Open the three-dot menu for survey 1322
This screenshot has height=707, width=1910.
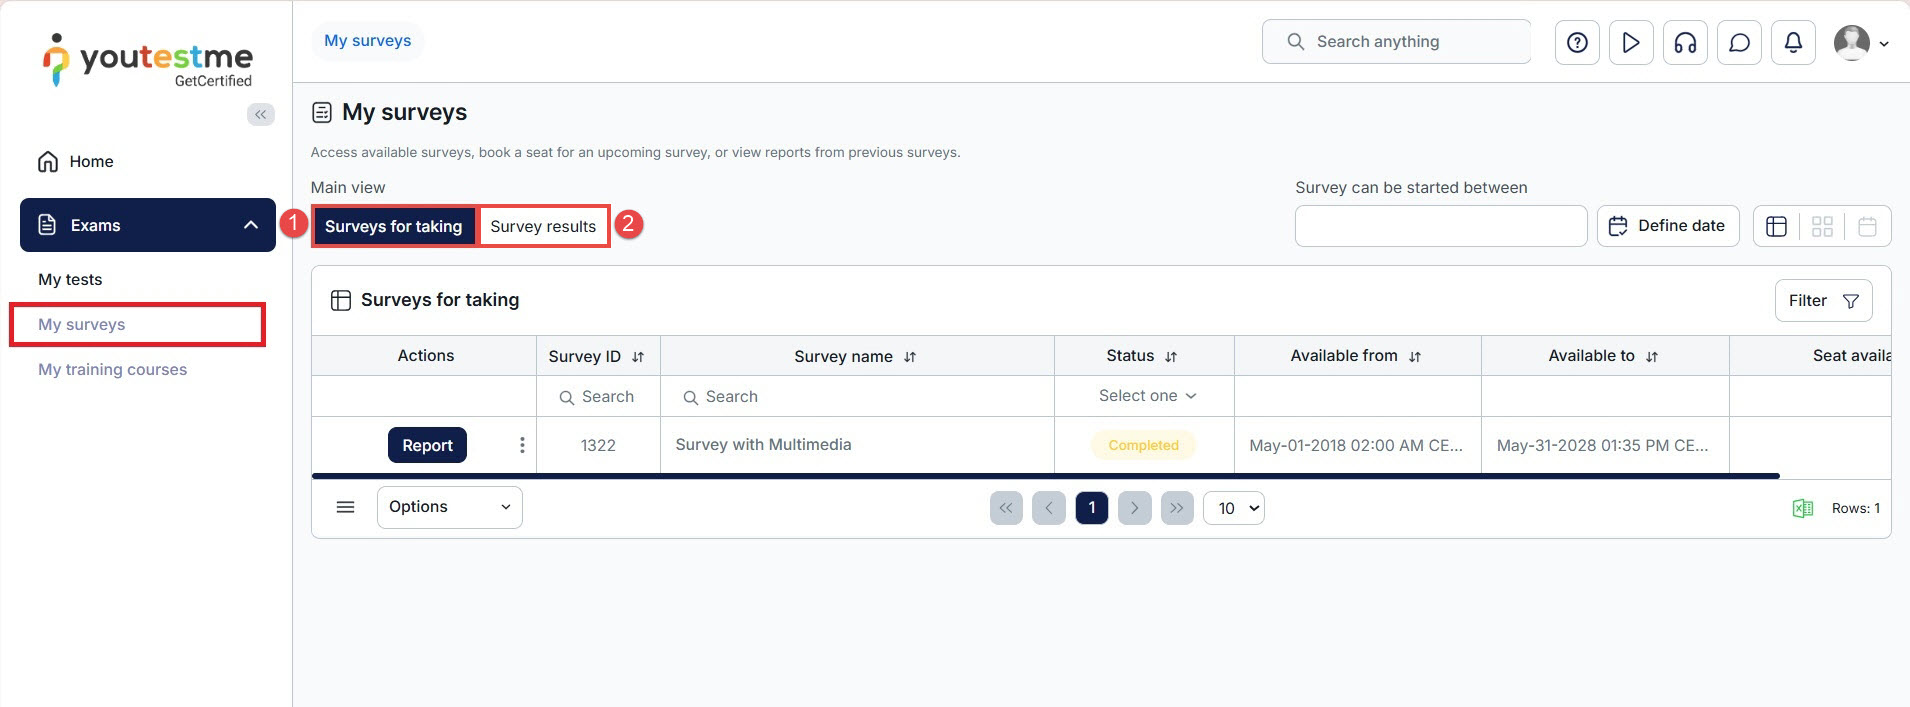pos(522,445)
